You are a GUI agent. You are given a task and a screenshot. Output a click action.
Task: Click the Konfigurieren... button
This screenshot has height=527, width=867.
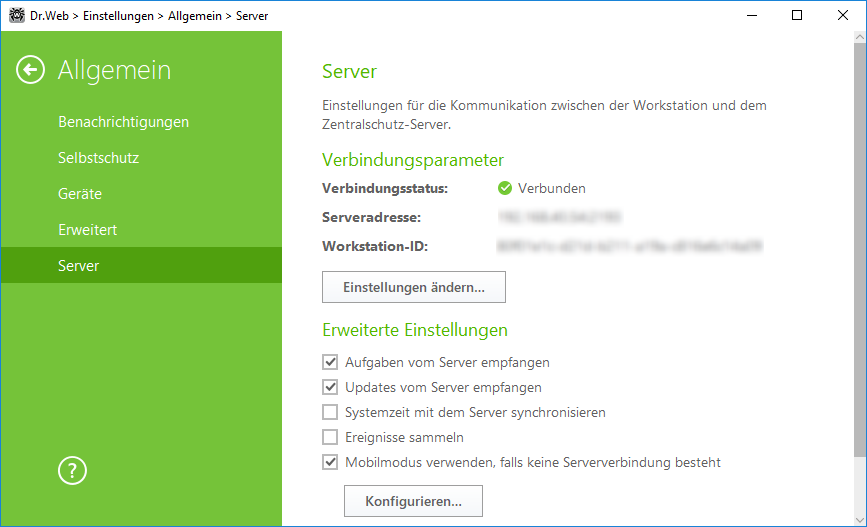pyautogui.click(x=413, y=501)
